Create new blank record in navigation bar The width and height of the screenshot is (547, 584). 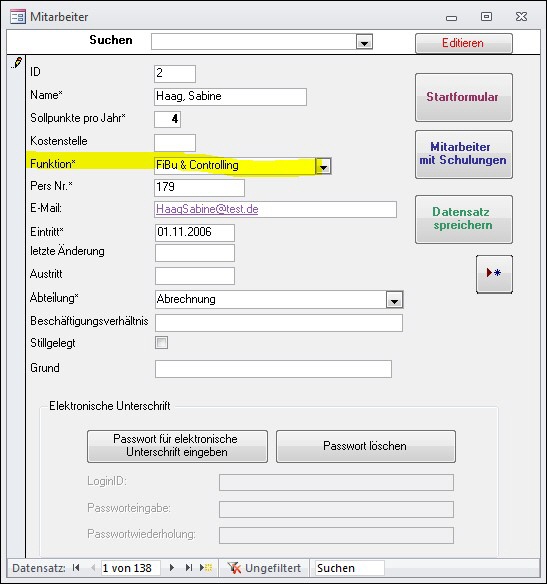pyautogui.click(x=206, y=568)
